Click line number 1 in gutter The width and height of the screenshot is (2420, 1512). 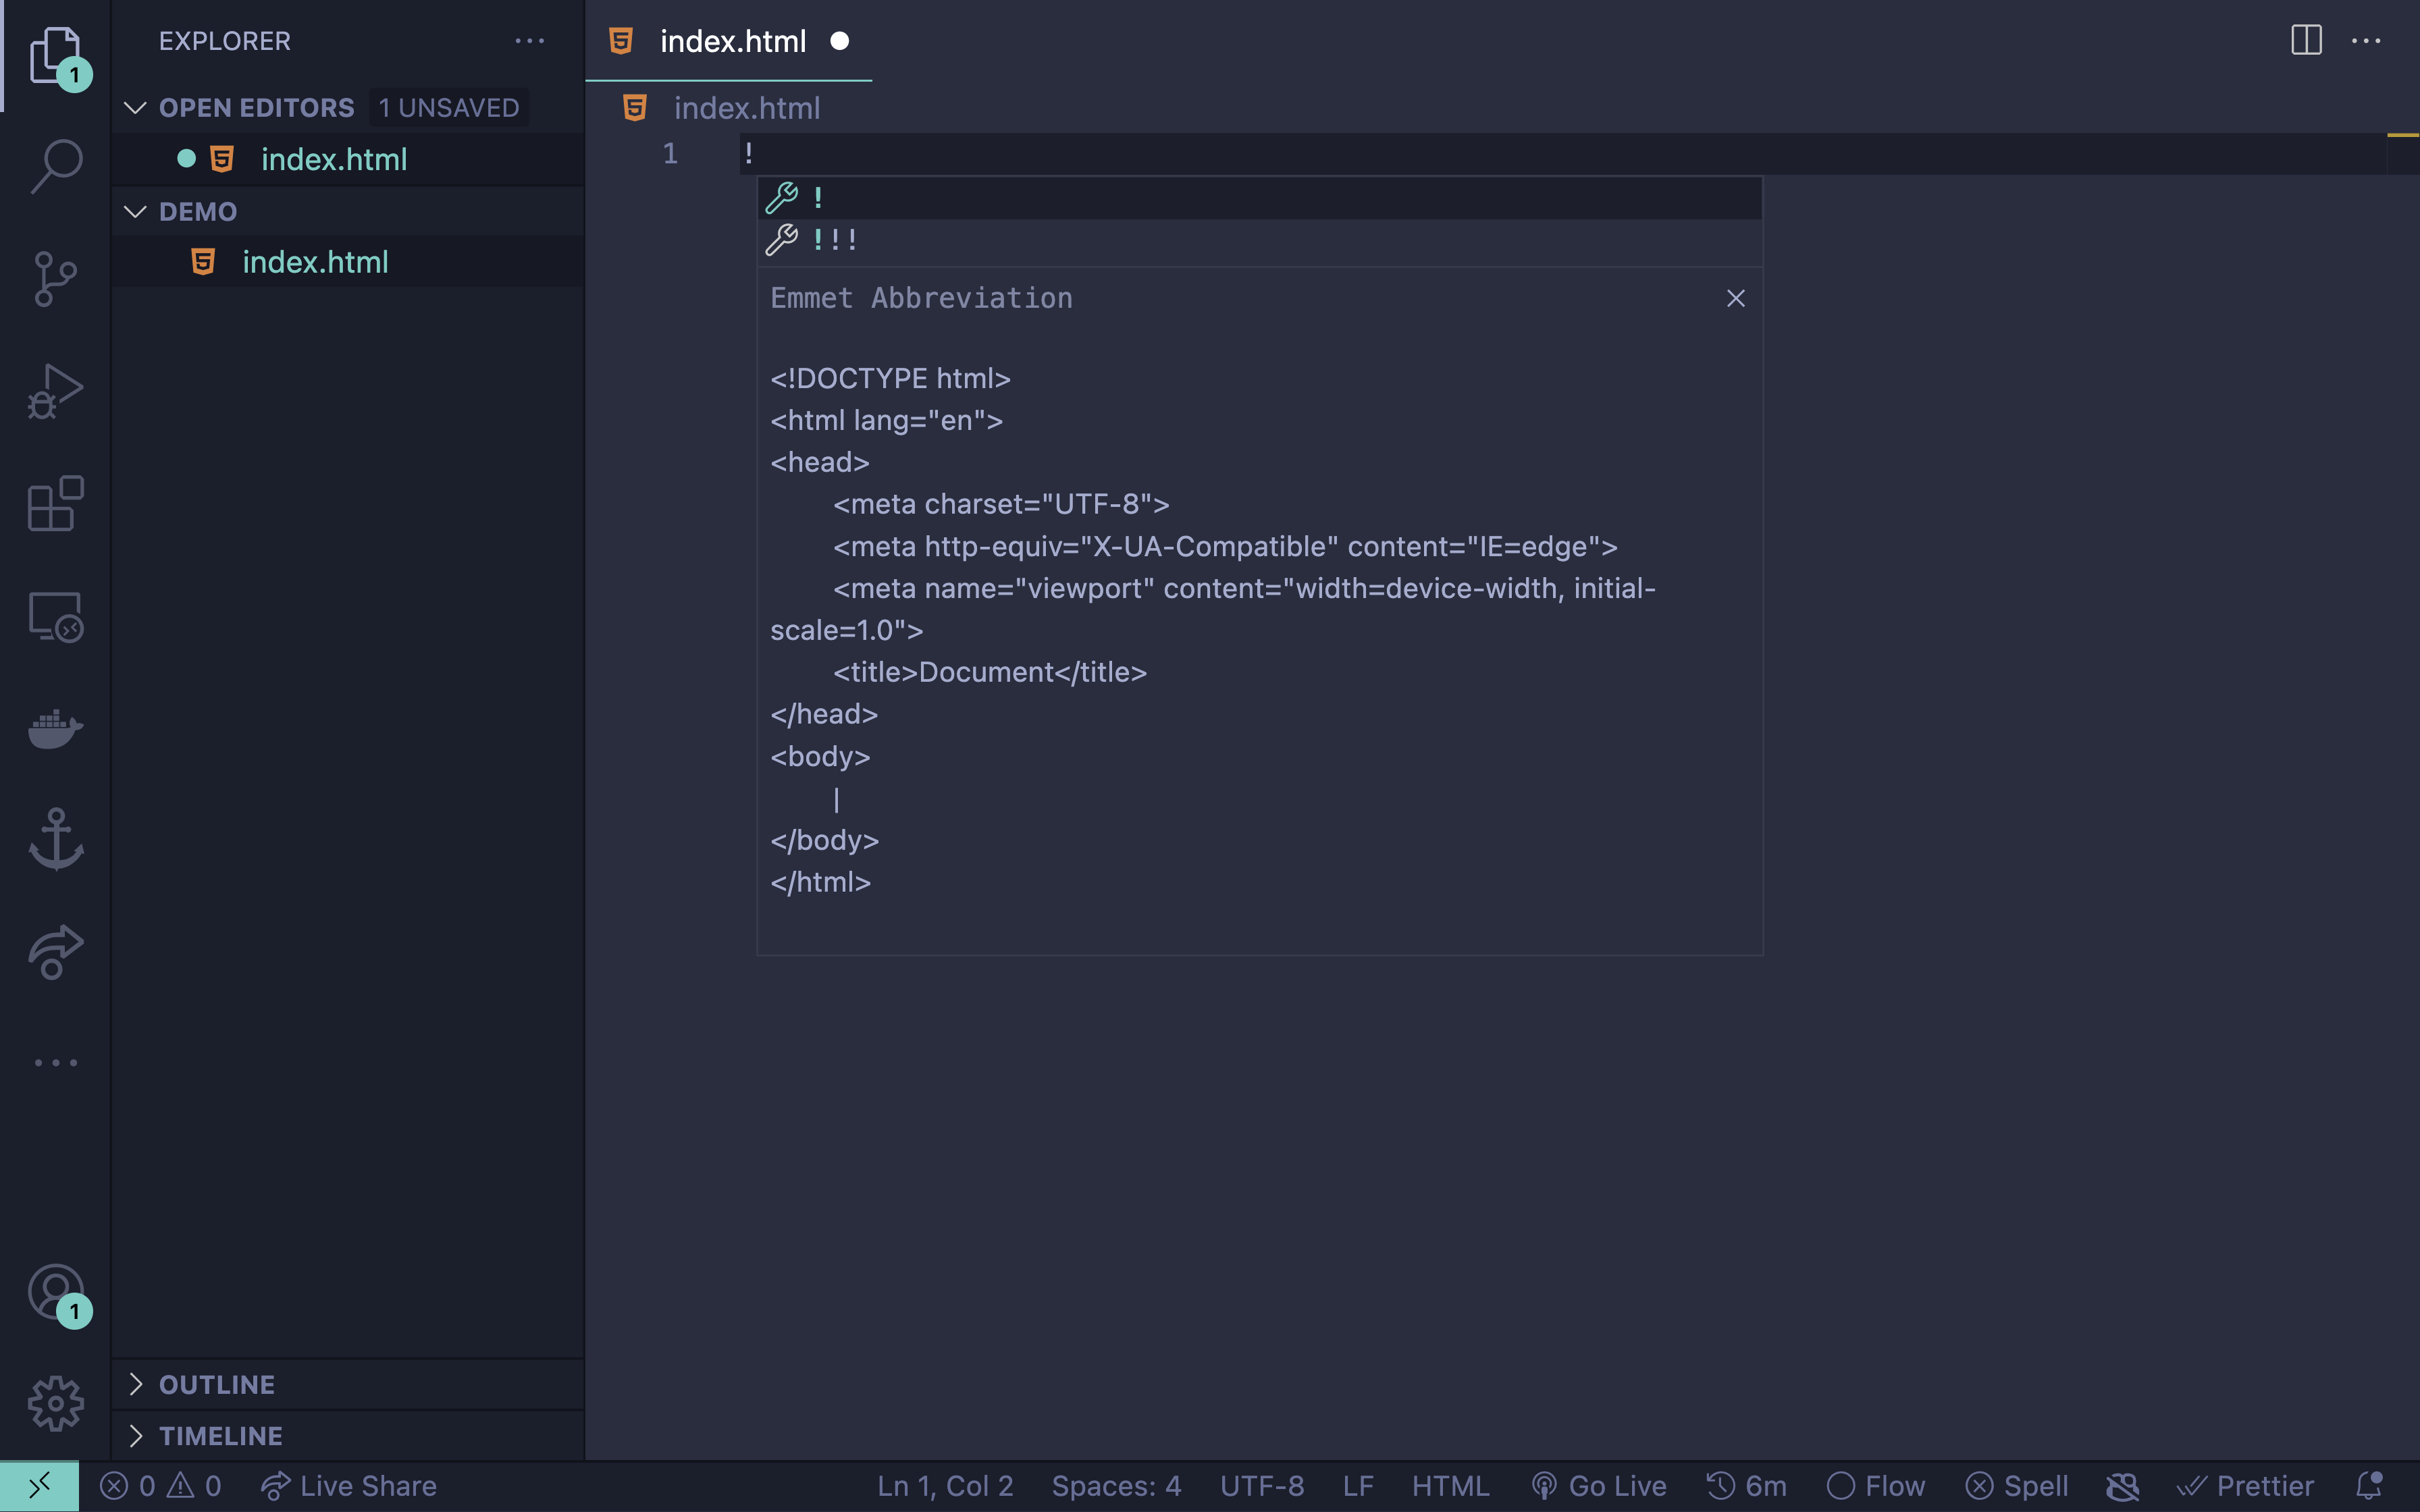670,154
